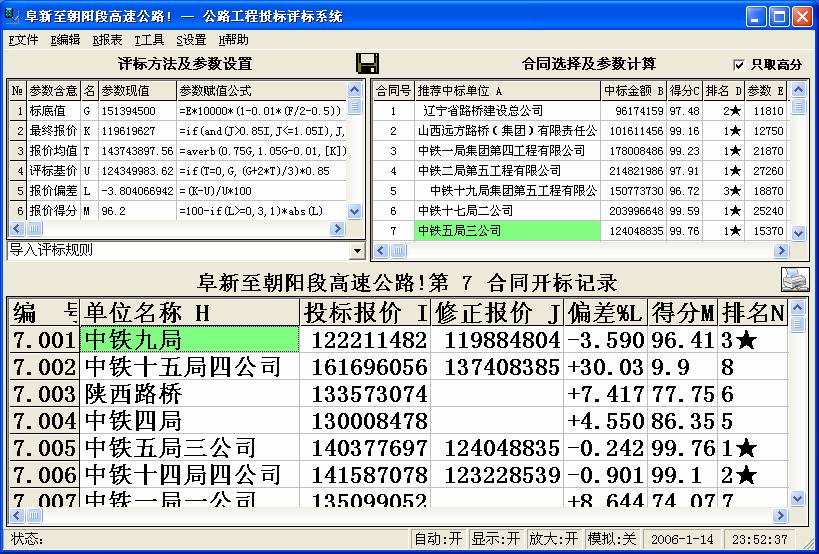Open the S设置 menu
The image size is (819, 554).
[x=191, y=40]
